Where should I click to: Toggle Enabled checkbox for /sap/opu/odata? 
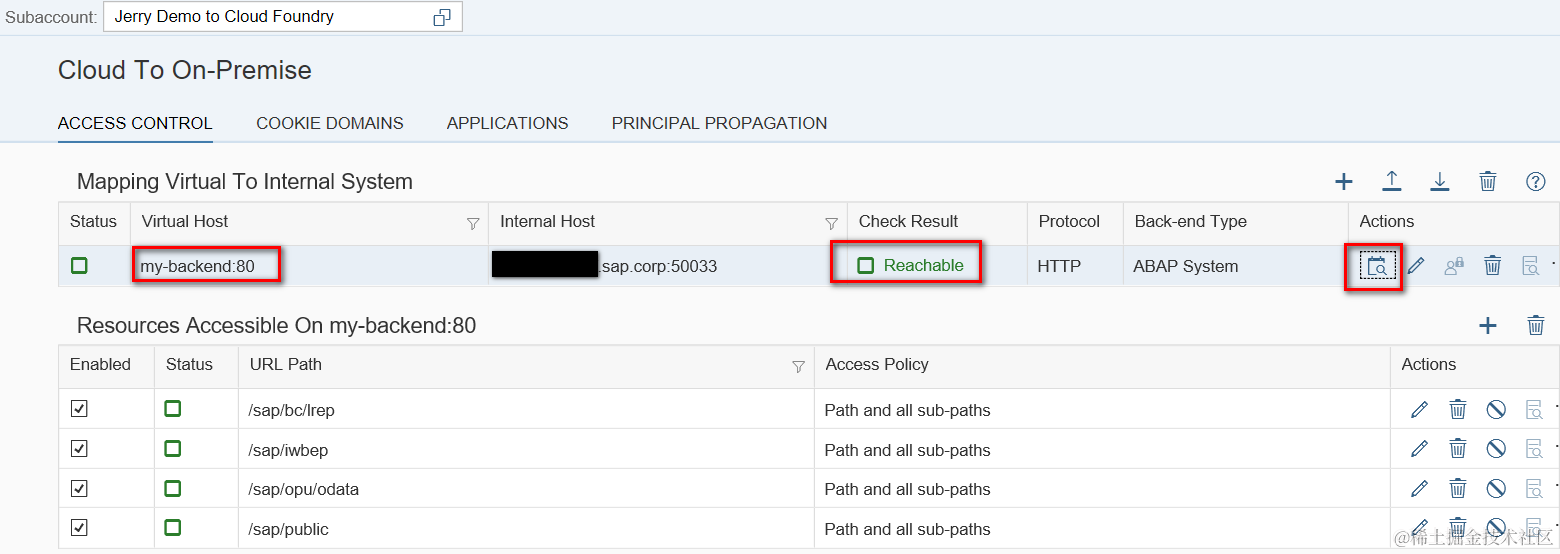click(x=79, y=488)
